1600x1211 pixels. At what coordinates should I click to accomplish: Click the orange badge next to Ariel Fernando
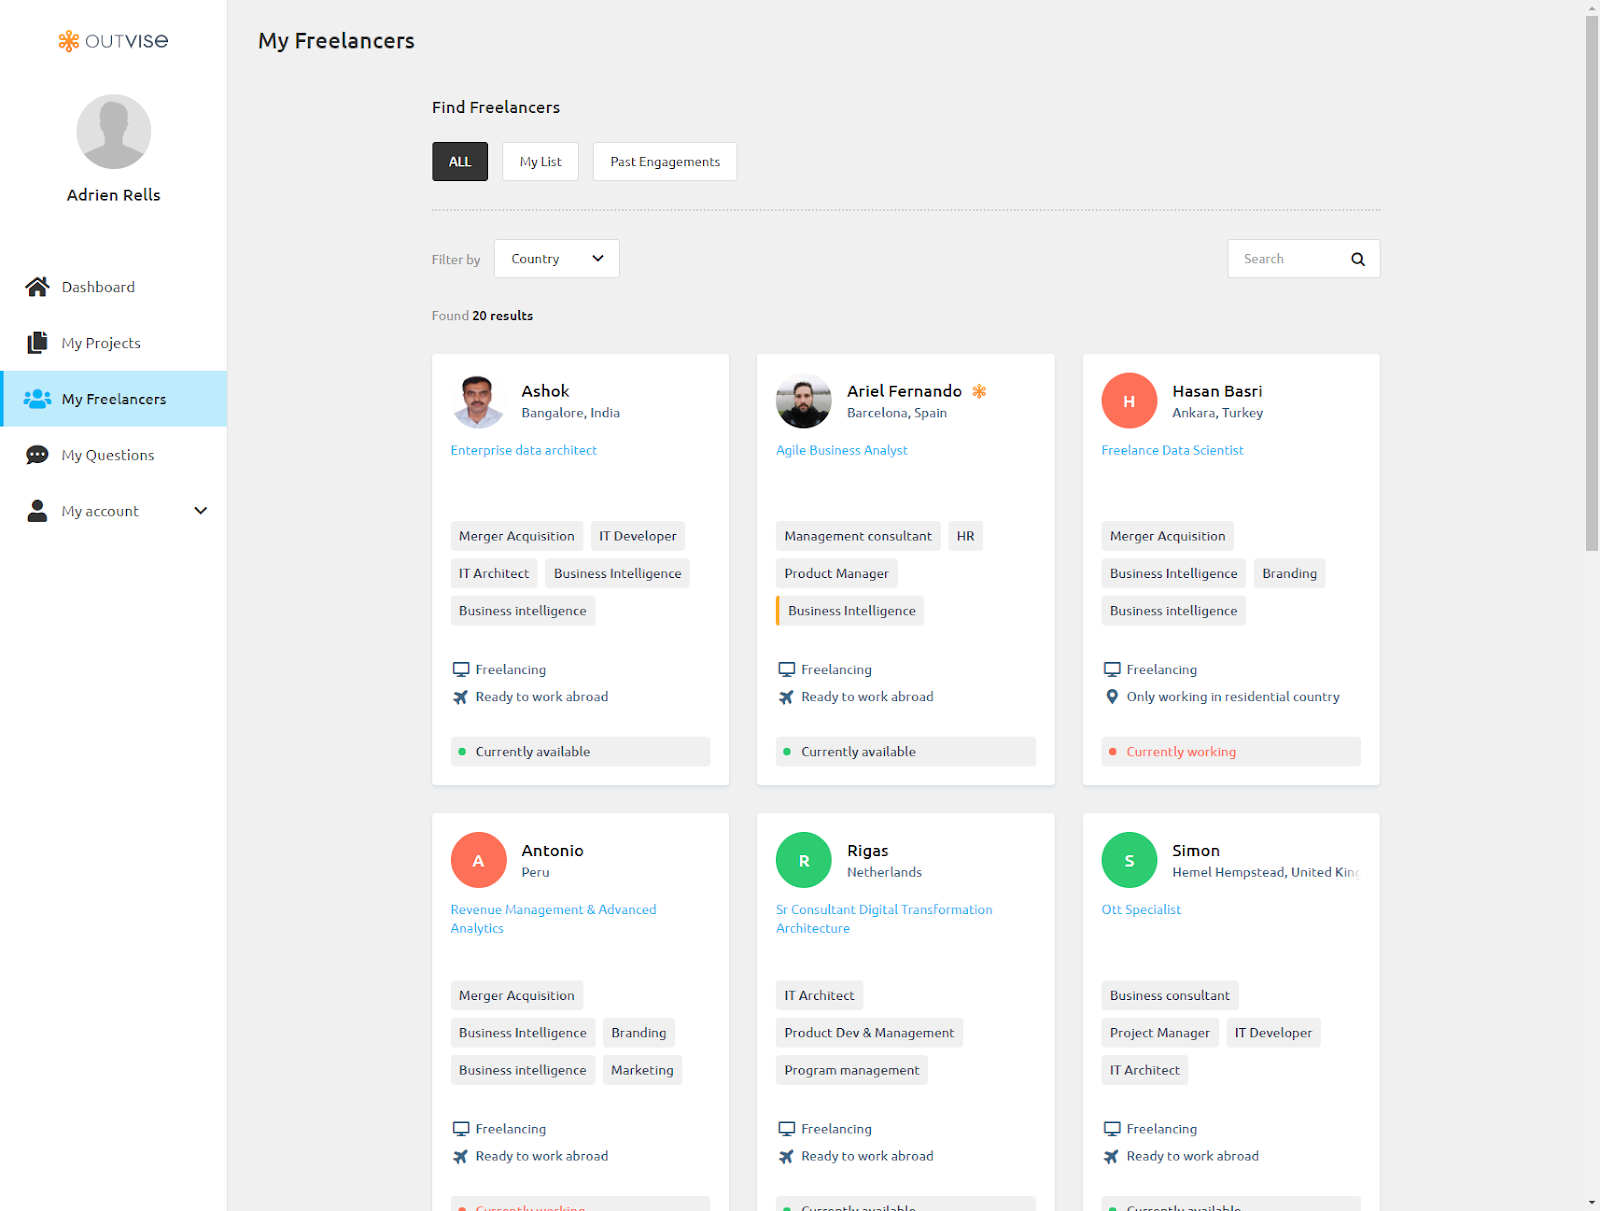[x=979, y=391]
